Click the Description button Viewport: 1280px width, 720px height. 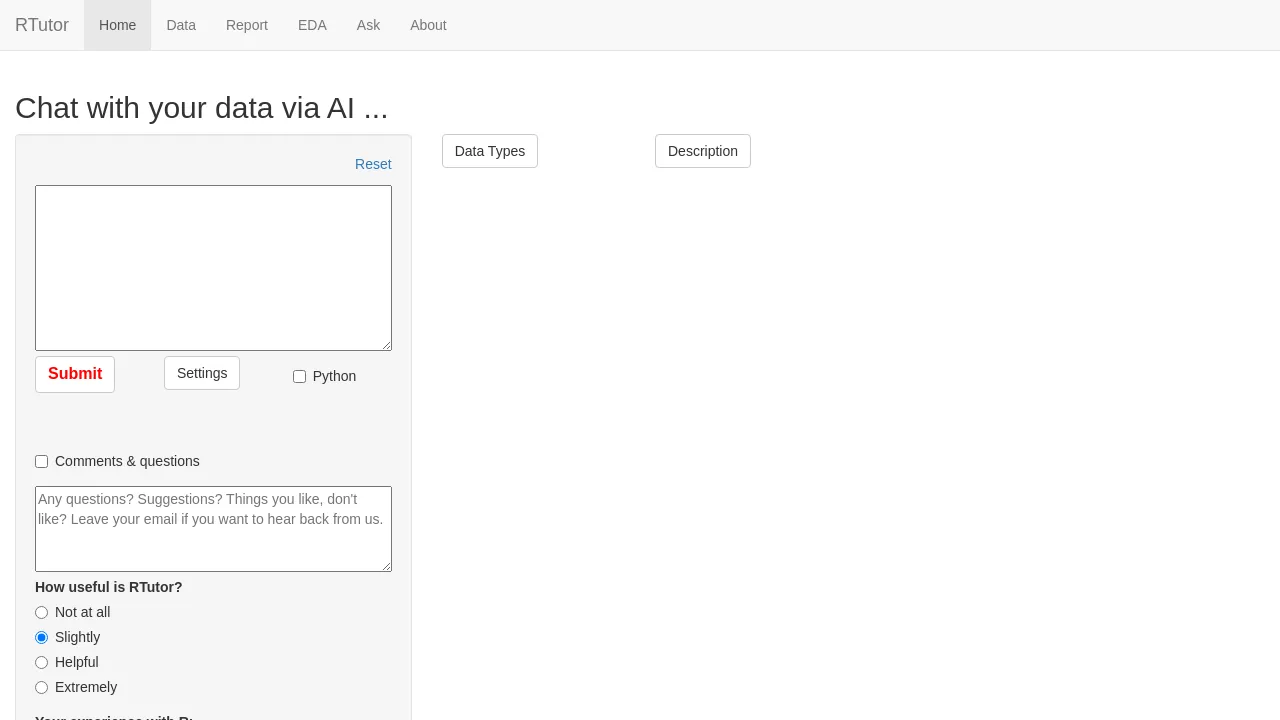[703, 151]
